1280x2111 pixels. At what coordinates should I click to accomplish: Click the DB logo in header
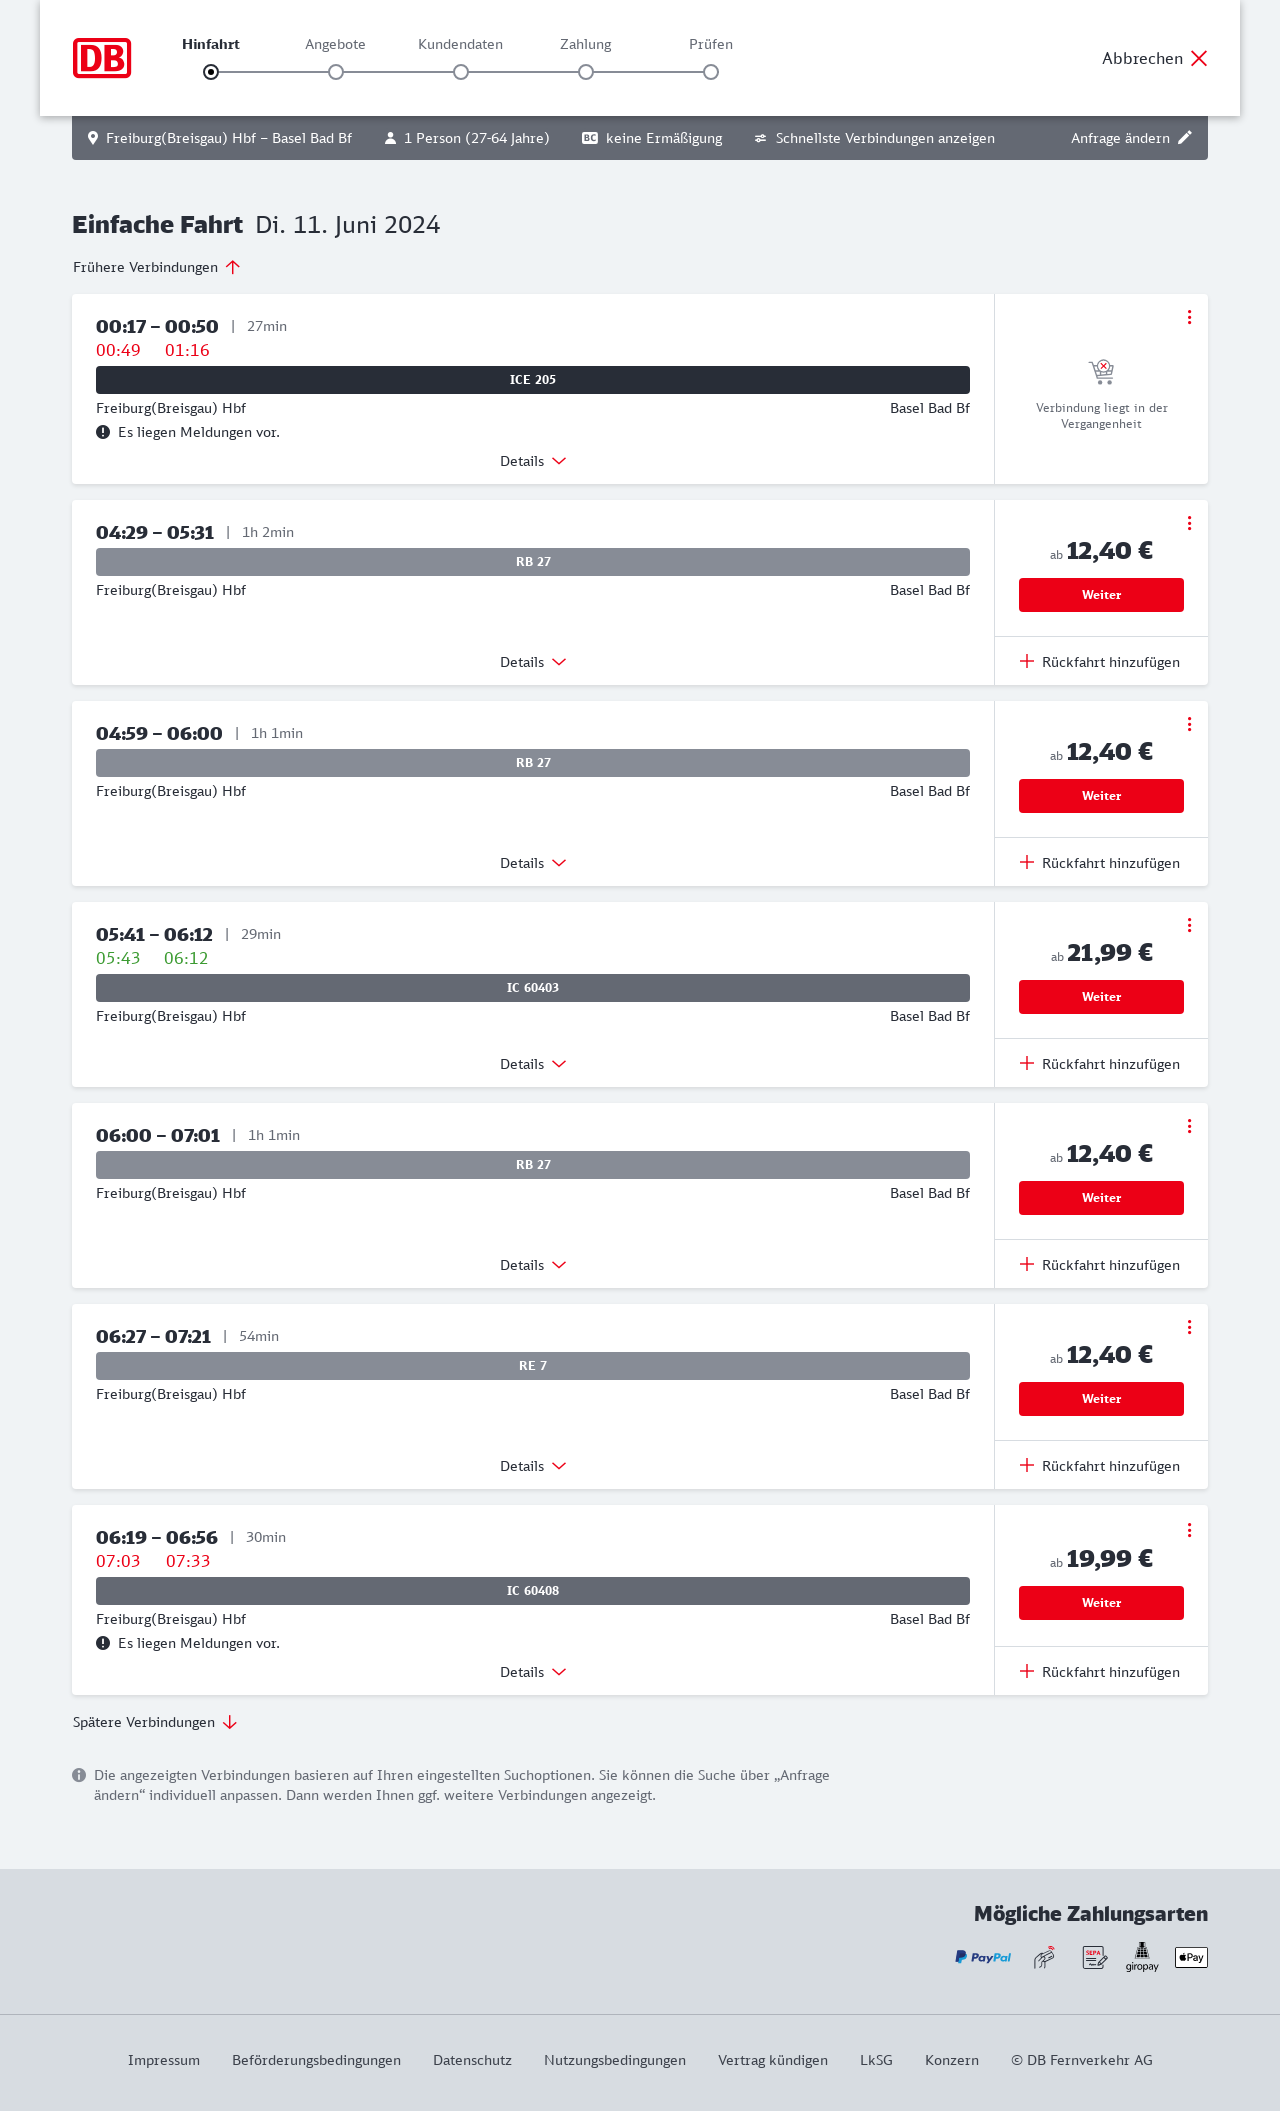point(102,58)
